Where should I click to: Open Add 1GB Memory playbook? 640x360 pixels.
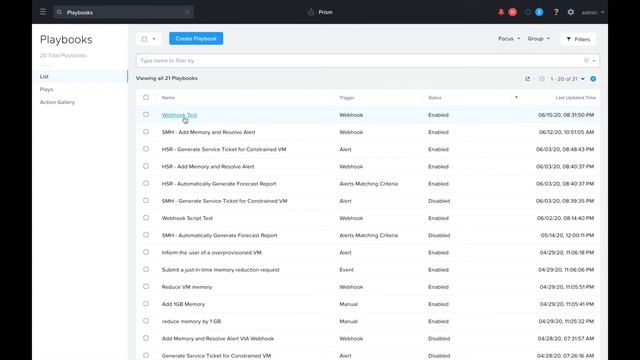[x=183, y=304]
